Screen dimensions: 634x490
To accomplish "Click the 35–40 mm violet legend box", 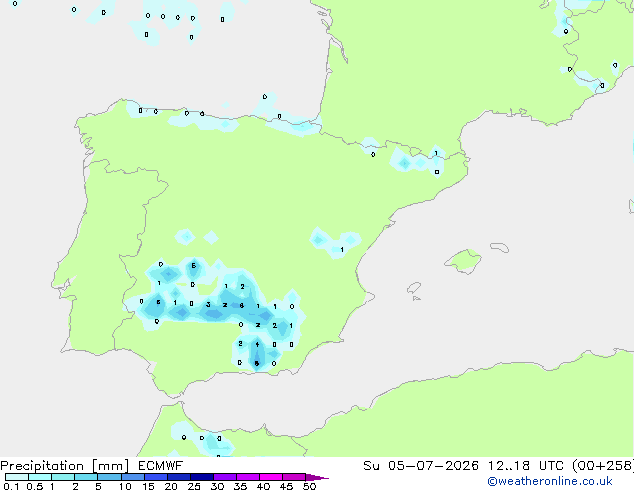I will point(247,477).
